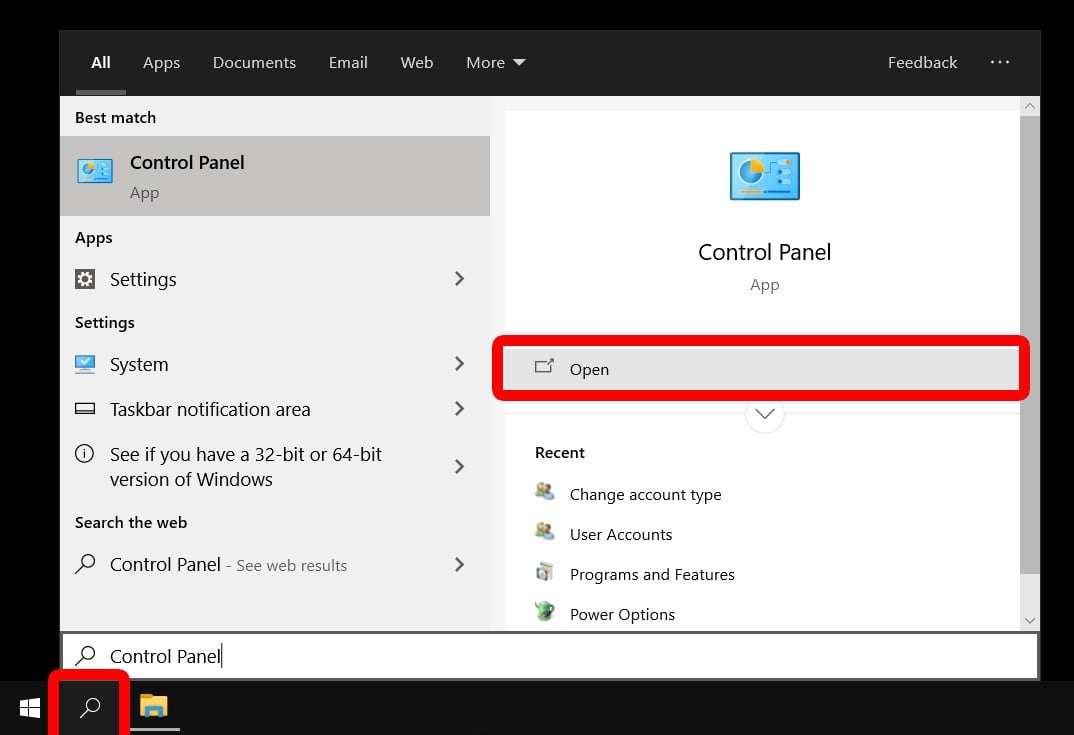
Task: Open User Accounts recent item
Action: [621, 534]
